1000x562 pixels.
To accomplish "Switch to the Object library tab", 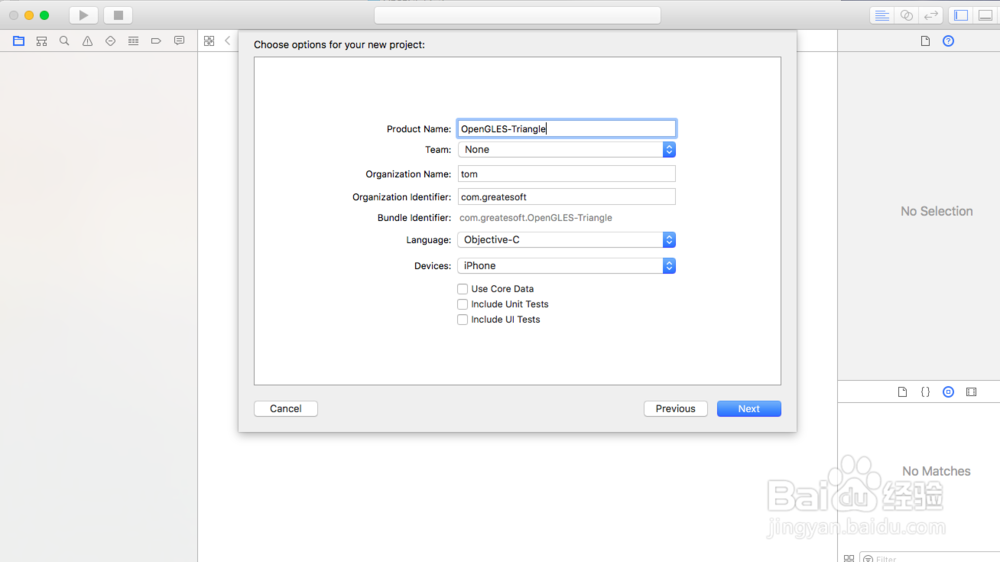I will [x=948, y=392].
